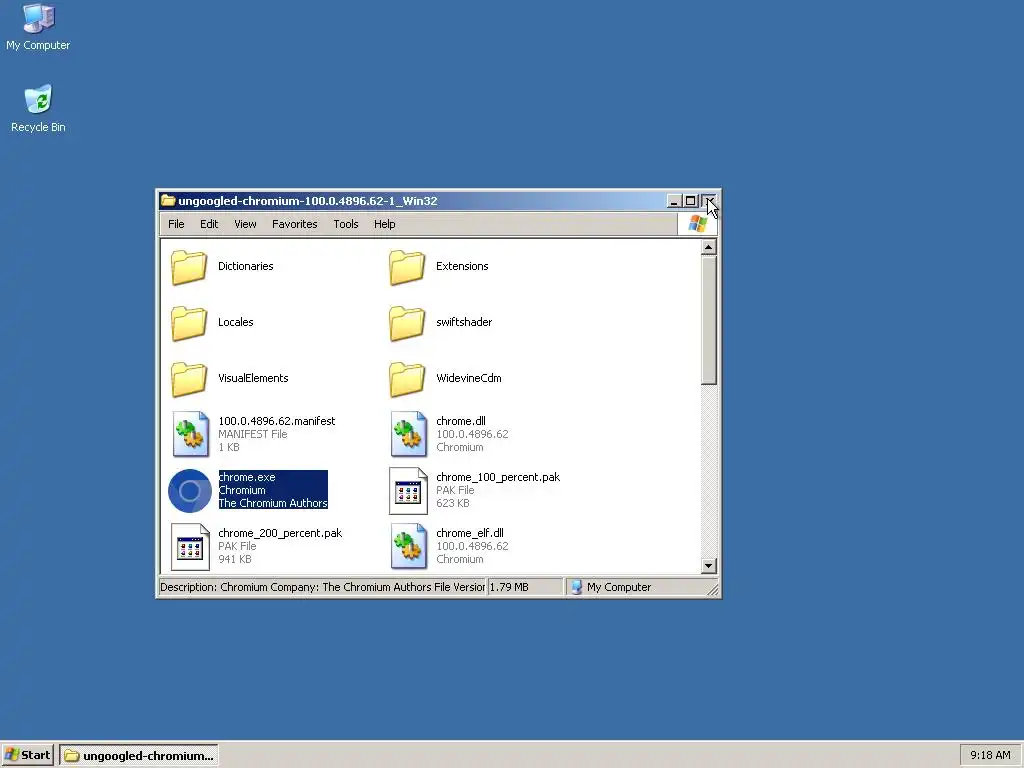Click the chrome_elf.dll file name
This screenshot has width=1024, height=768.
(x=470, y=534)
